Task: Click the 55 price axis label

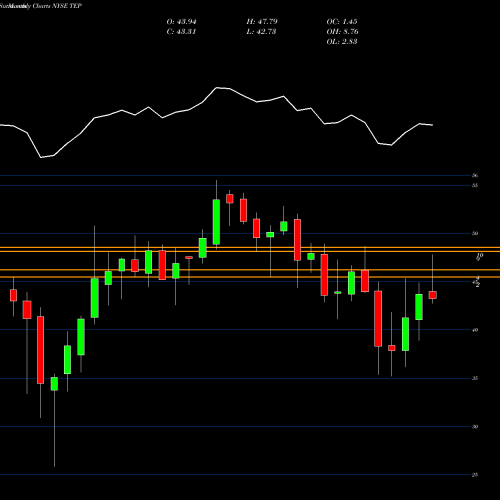Action: (x=475, y=185)
